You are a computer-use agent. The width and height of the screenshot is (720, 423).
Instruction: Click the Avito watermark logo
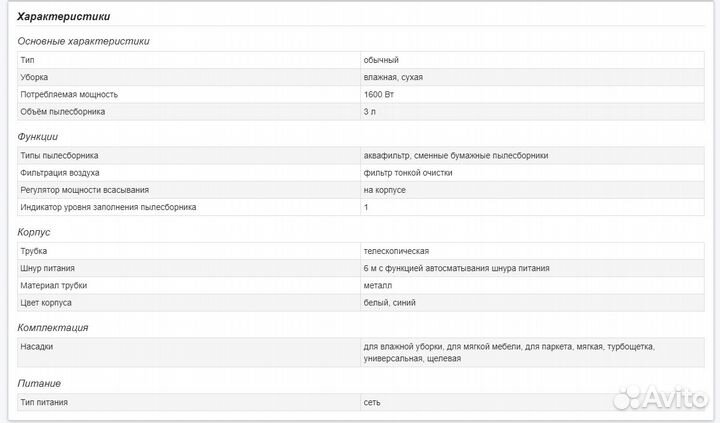click(x=661, y=397)
